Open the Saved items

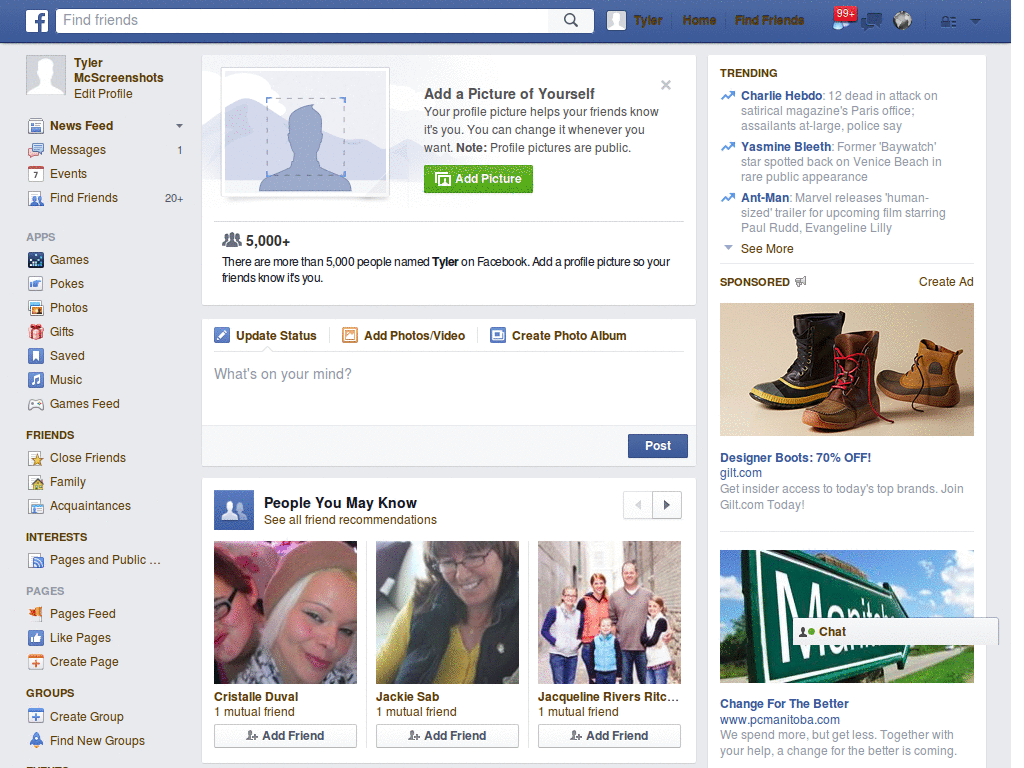pos(67,356)
